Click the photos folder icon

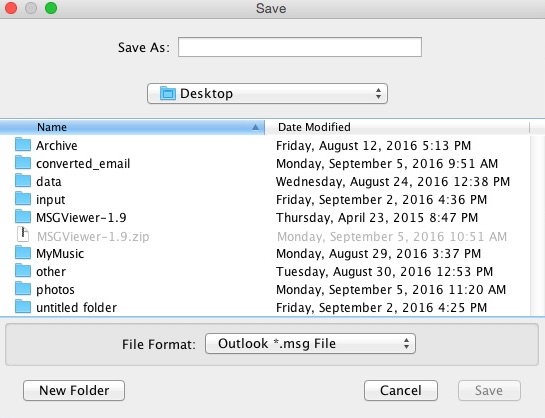click(23, 289)
